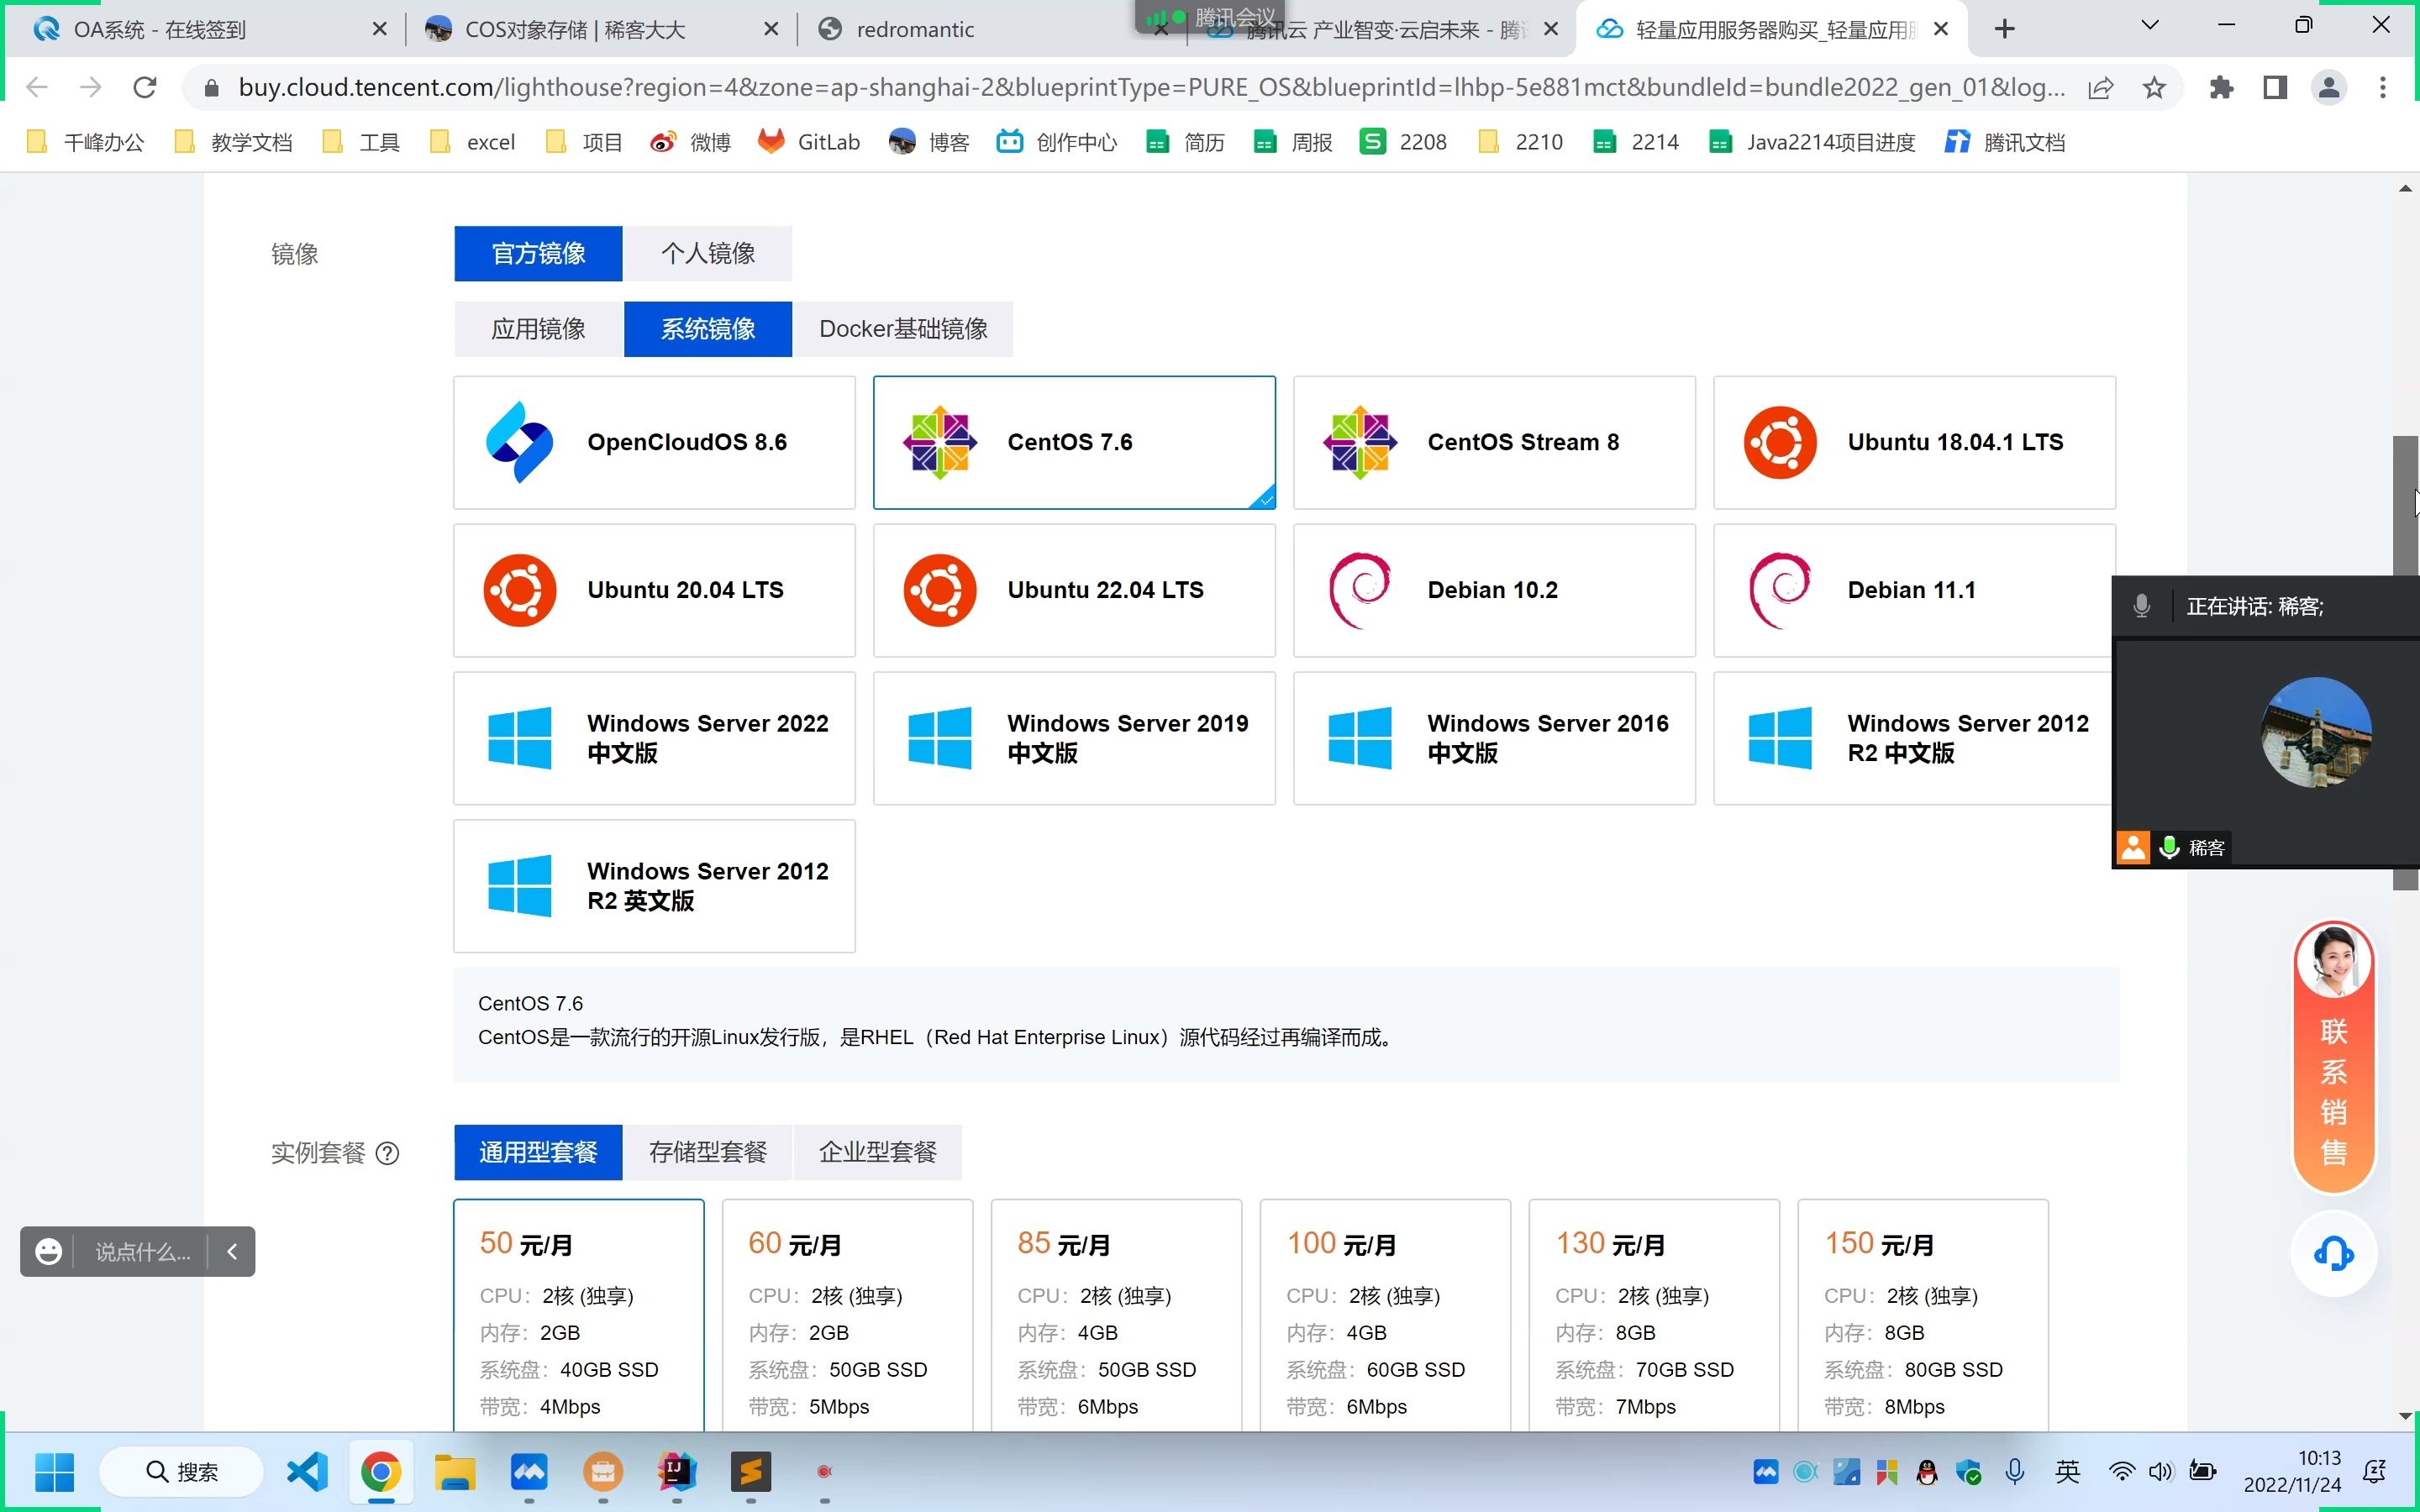Select 通用型套餐 plan tab

[538, 1152]
